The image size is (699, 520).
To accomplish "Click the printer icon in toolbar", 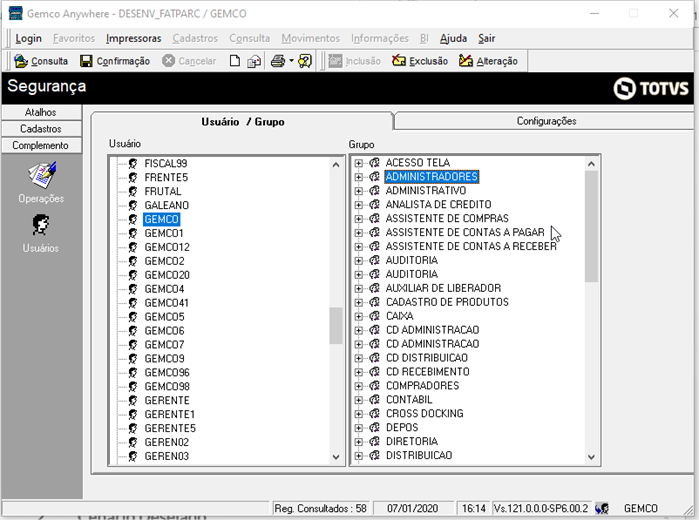I will click(x=278, y=61).
